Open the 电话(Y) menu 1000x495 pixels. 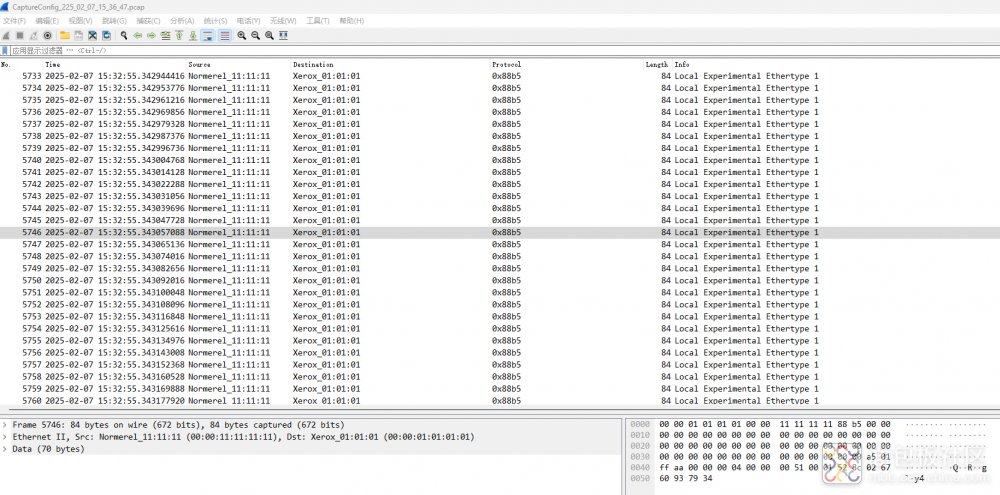coord(249,21)
